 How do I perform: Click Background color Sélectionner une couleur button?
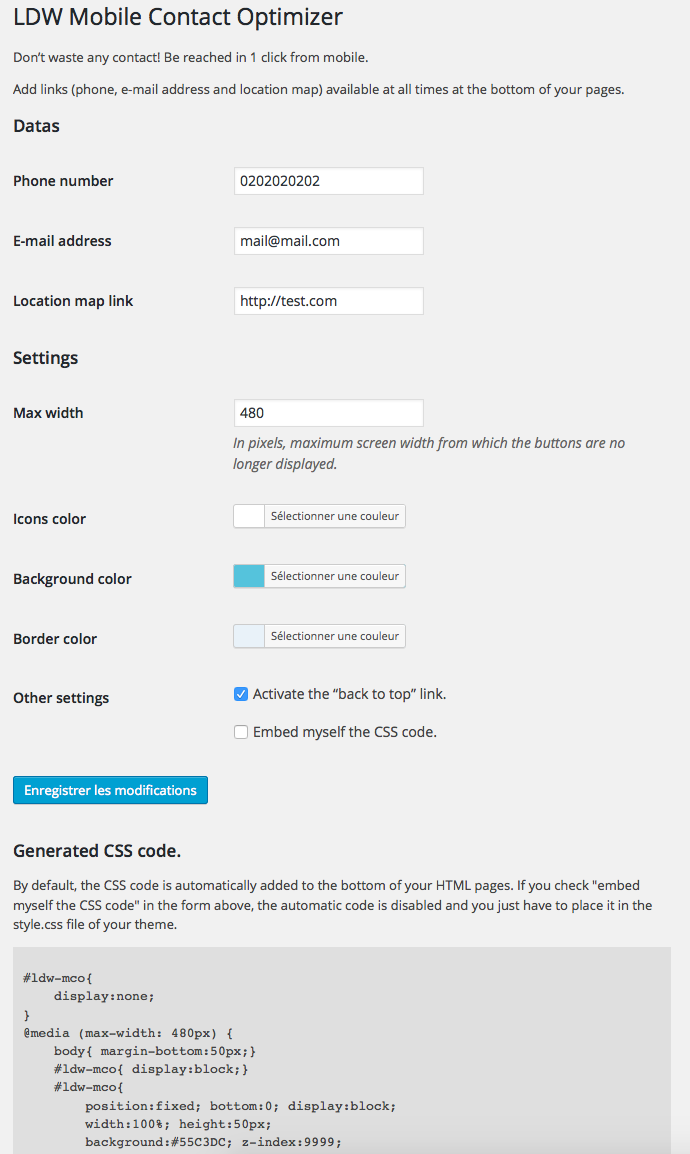pyautogui.click(x=335, y=576)
